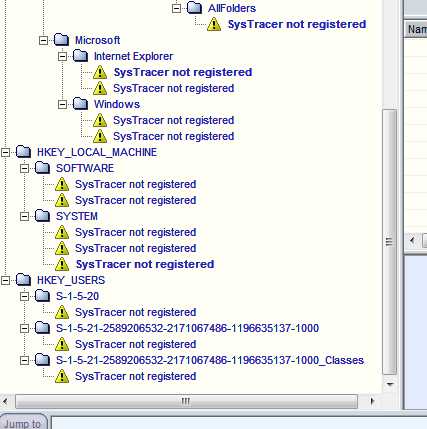Click the AllFolders folder icon
The width and height of the screenshot is (427, 429).
pos(194,8)
